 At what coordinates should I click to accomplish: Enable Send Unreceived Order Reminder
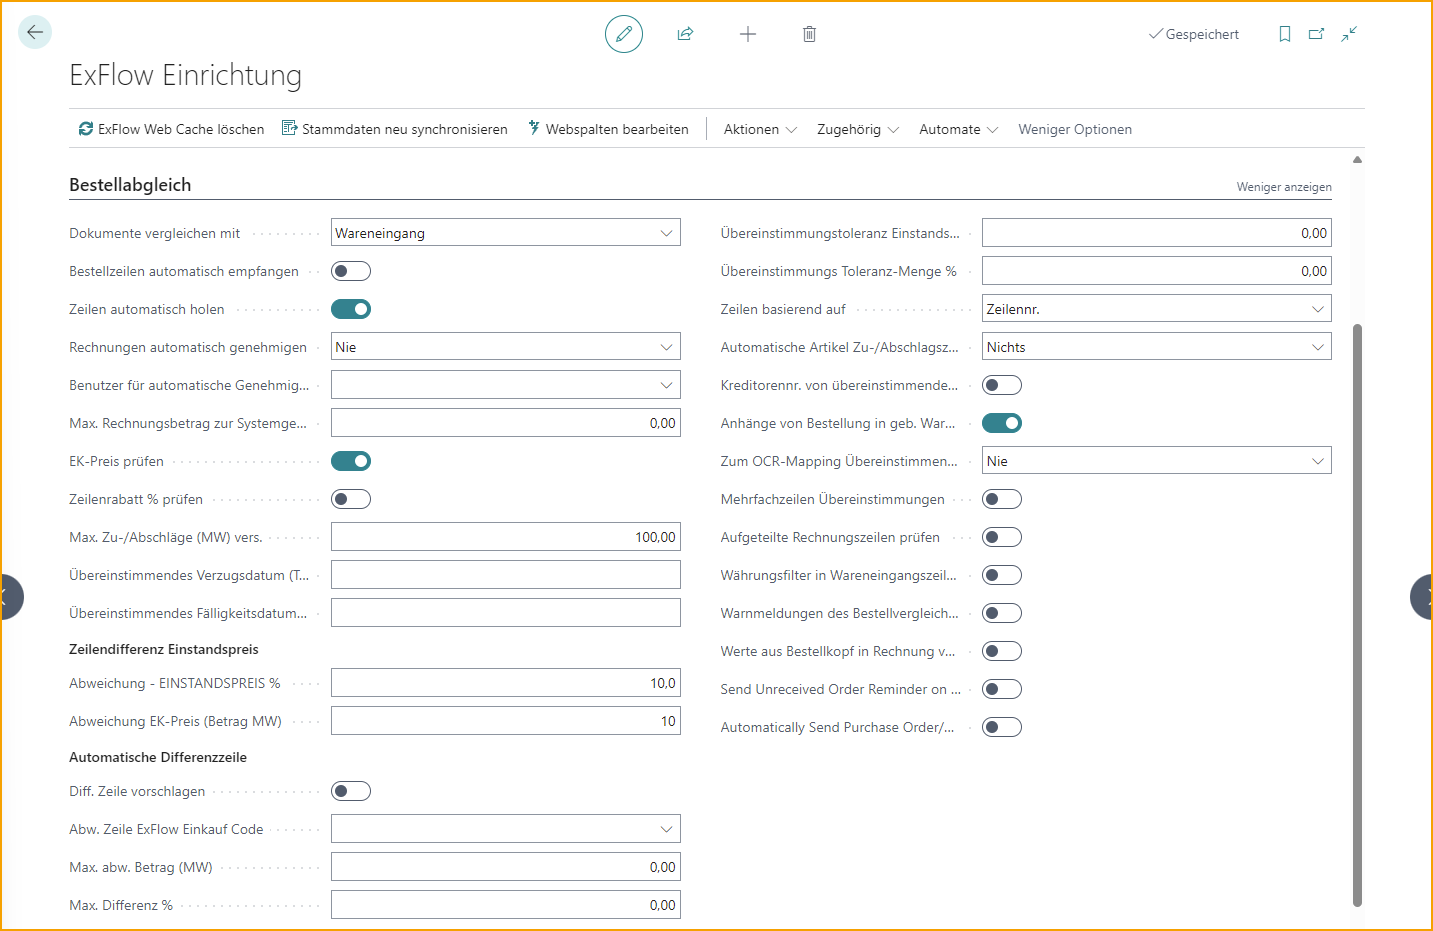tap(1002, 689)
